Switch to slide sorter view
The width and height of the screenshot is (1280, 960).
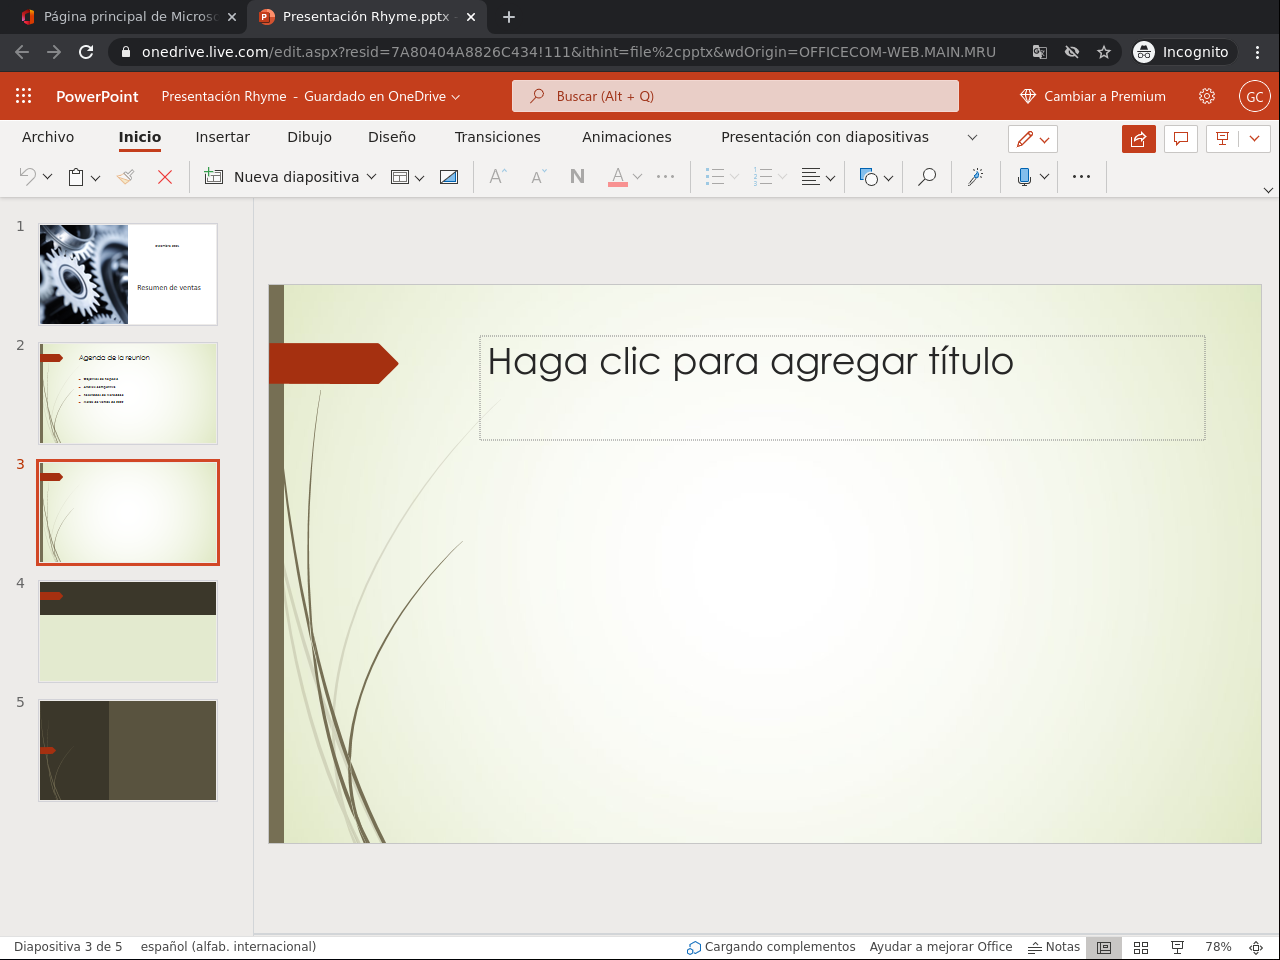point(1141,947)
